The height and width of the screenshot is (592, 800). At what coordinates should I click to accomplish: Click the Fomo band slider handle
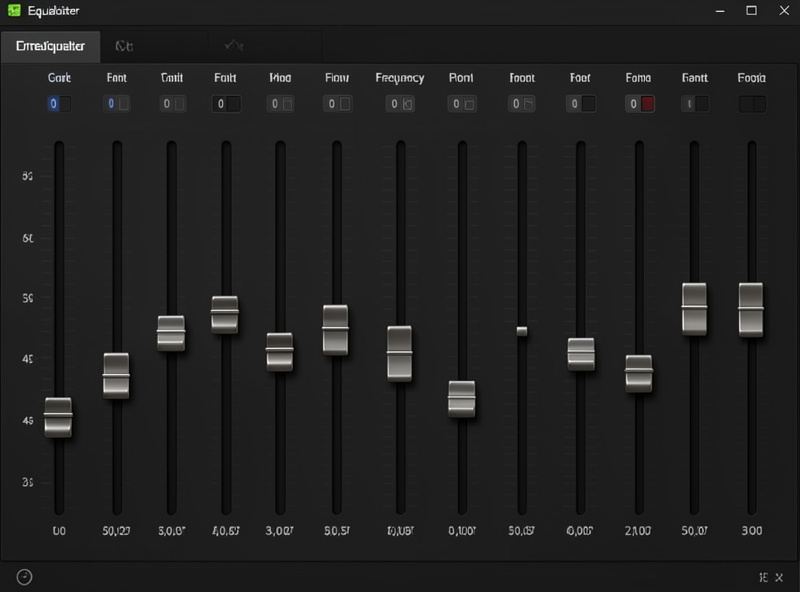tap(639, 374)
